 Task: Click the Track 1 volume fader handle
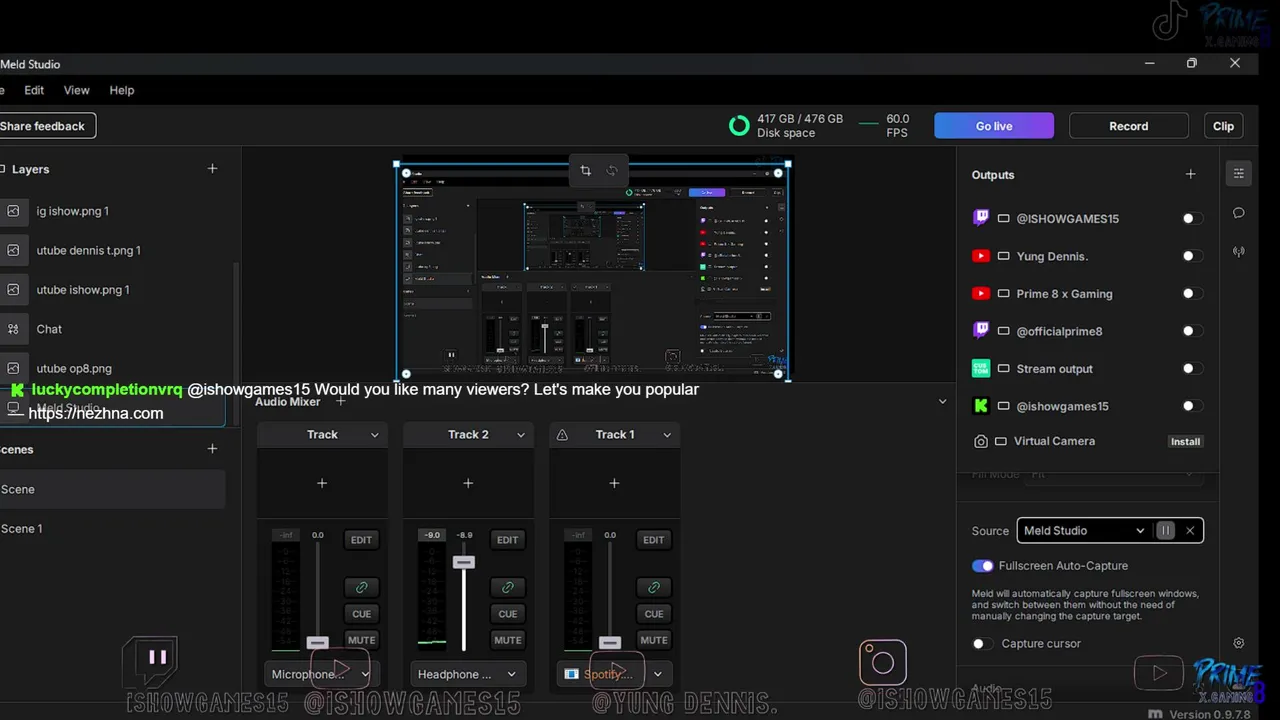tap(609, 642)
